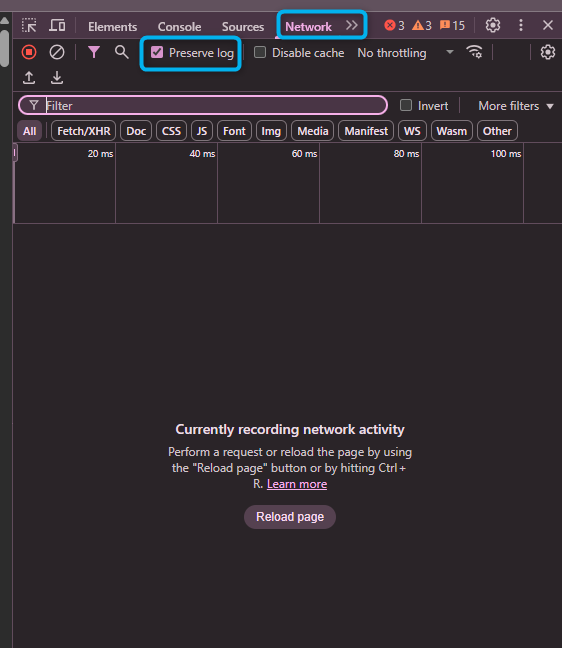Open network conditions wifi icon
Screen dimensions: 562x648
point(474,52)
